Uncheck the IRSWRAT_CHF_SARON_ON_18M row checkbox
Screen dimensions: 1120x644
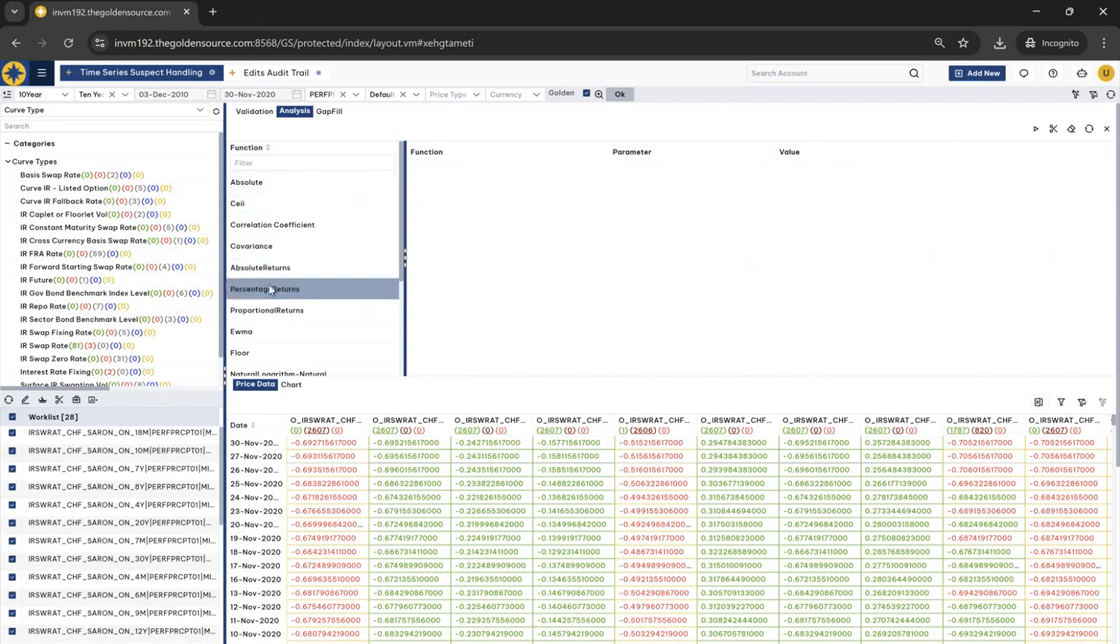click(12, 433)
